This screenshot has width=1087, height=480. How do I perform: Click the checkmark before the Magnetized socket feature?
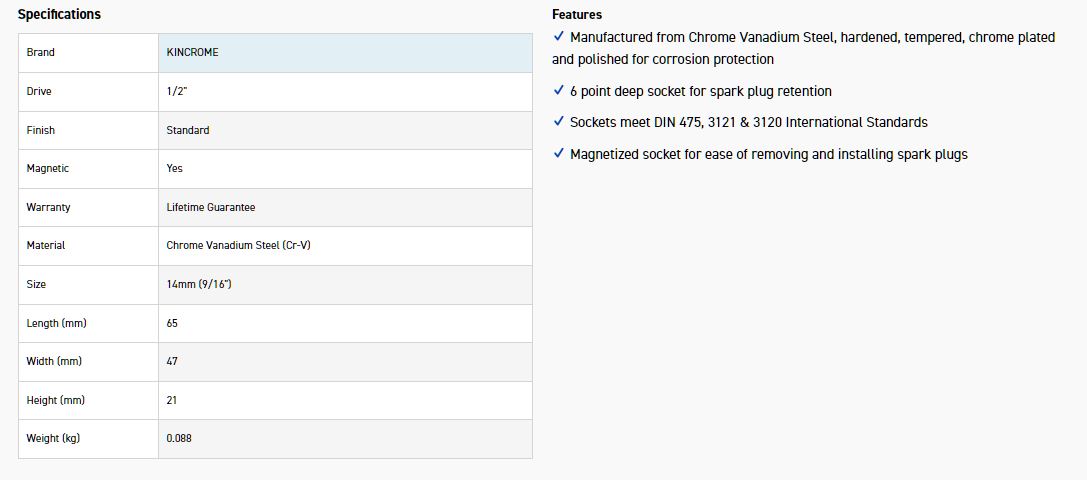pos(558,154)
